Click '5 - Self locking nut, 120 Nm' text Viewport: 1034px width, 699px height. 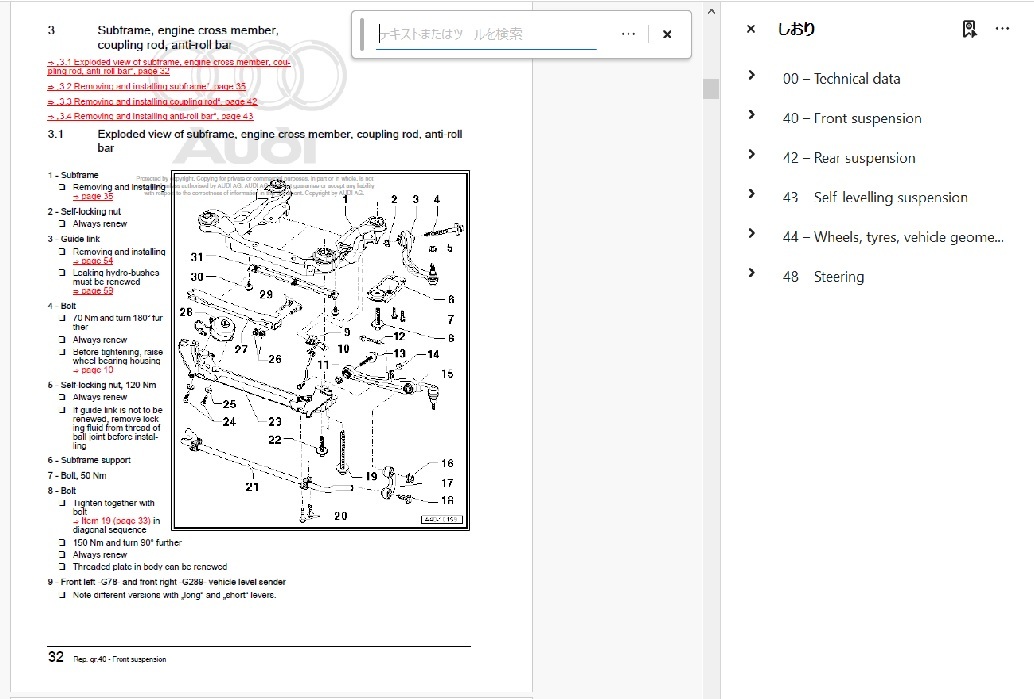click(102, 385)
